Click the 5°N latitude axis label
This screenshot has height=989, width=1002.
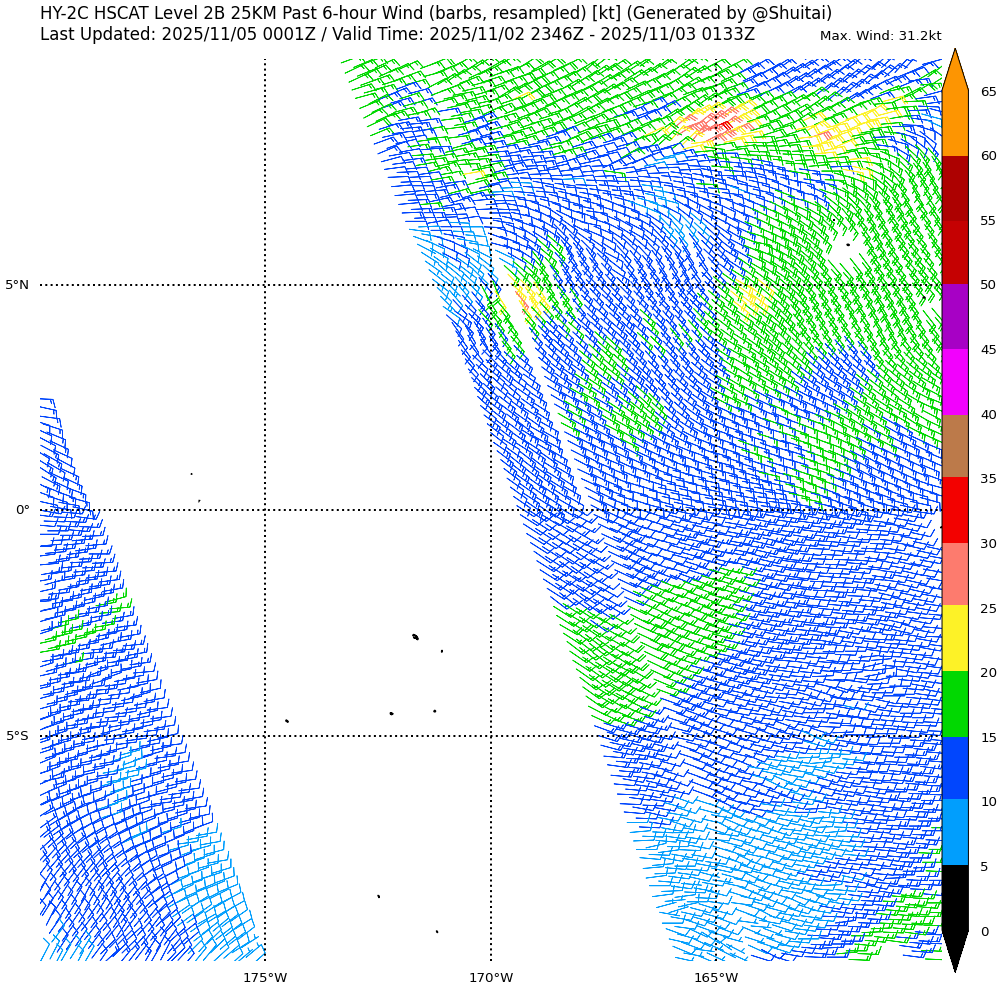17,285
